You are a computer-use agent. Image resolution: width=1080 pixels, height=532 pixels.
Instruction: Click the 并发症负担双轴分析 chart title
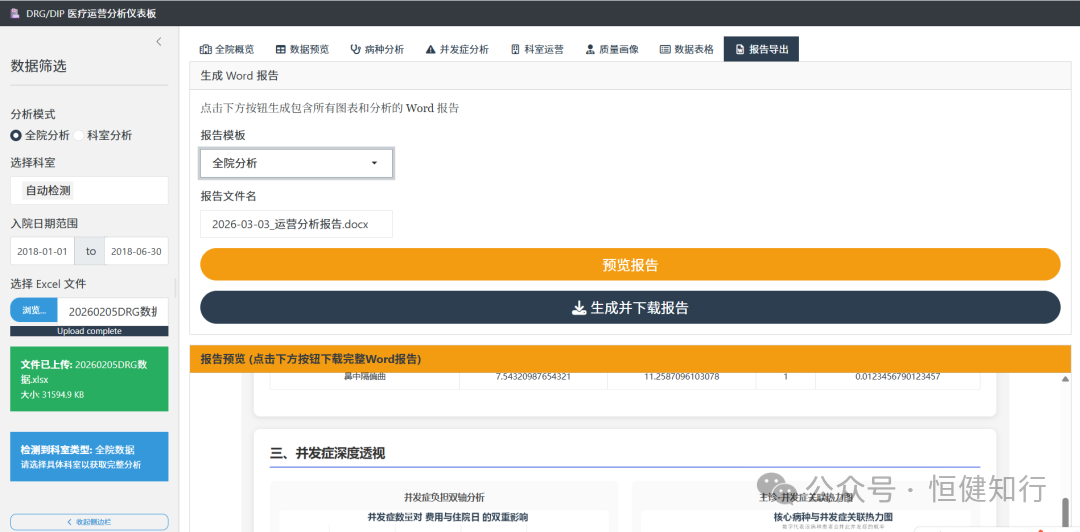click(444, 497)
